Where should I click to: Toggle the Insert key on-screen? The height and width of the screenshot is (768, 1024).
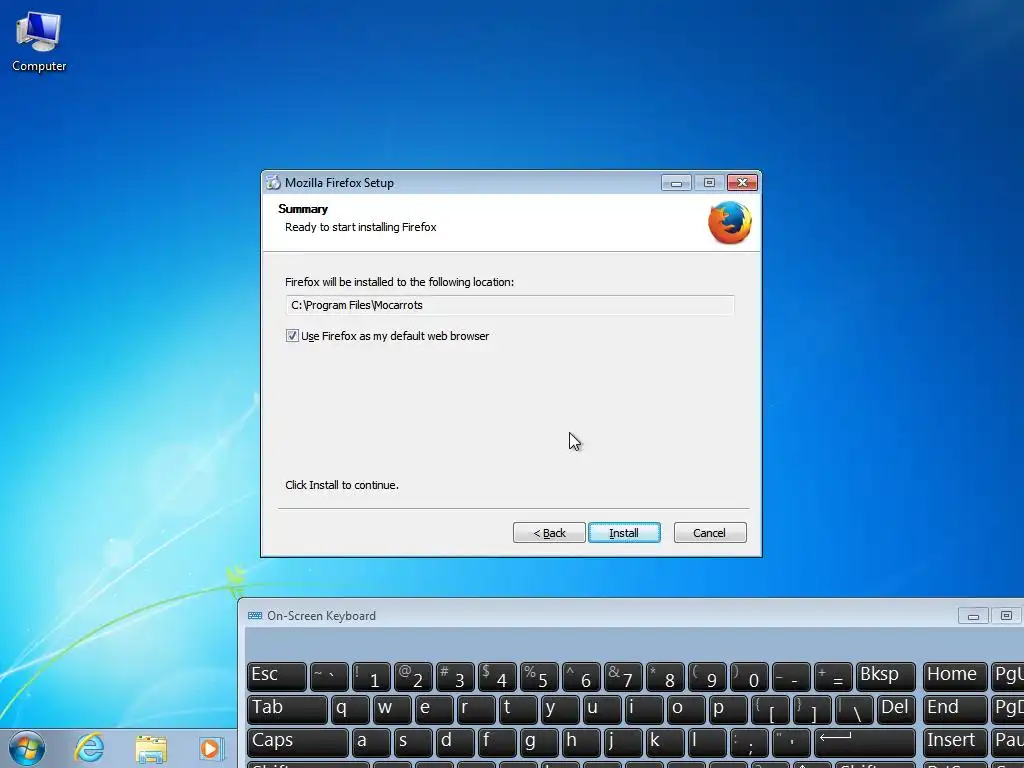[x=955, y=743]
